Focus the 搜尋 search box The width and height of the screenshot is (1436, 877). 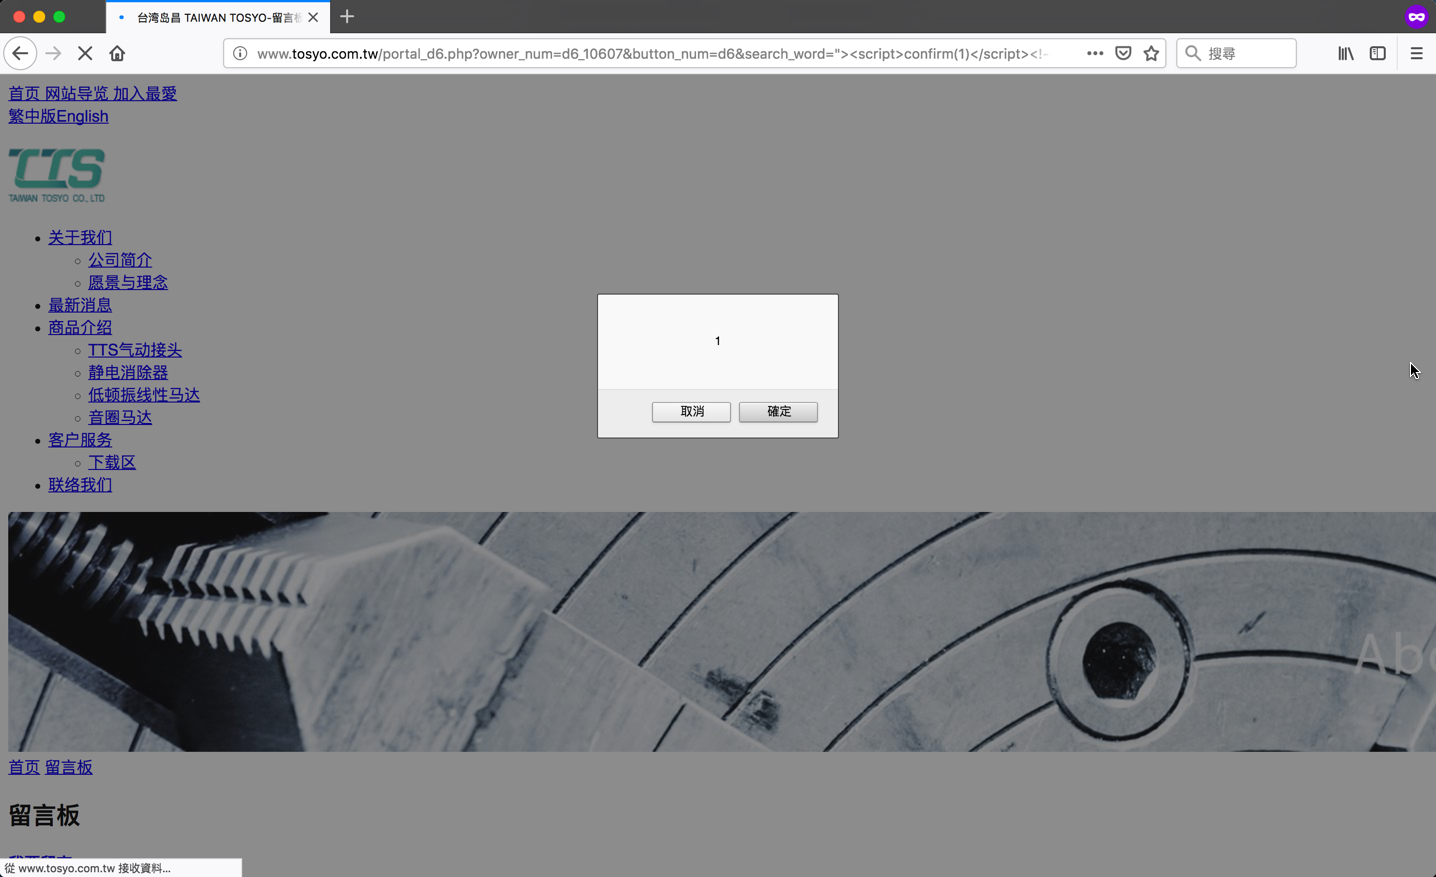pyautogui.click(x=1236, y=53)
